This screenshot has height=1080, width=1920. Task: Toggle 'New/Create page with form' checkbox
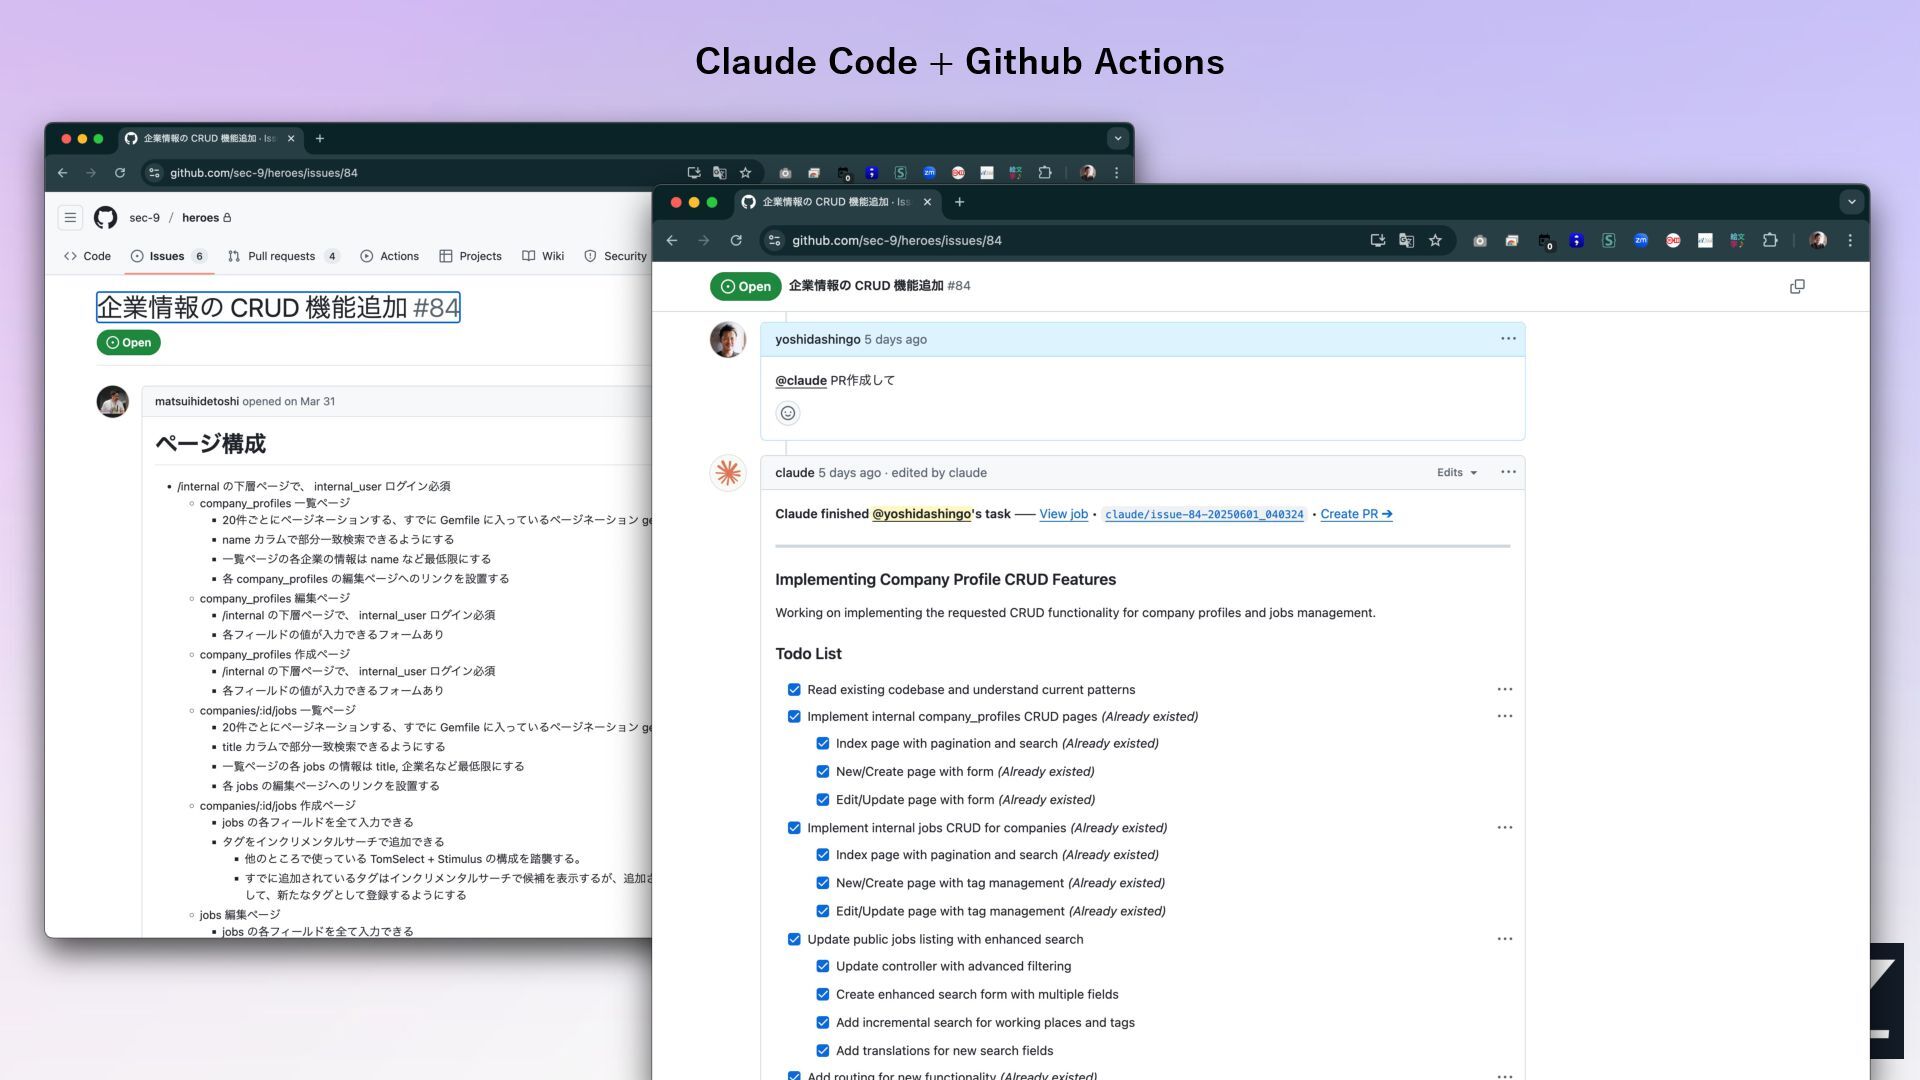click(x=823, y=772)
